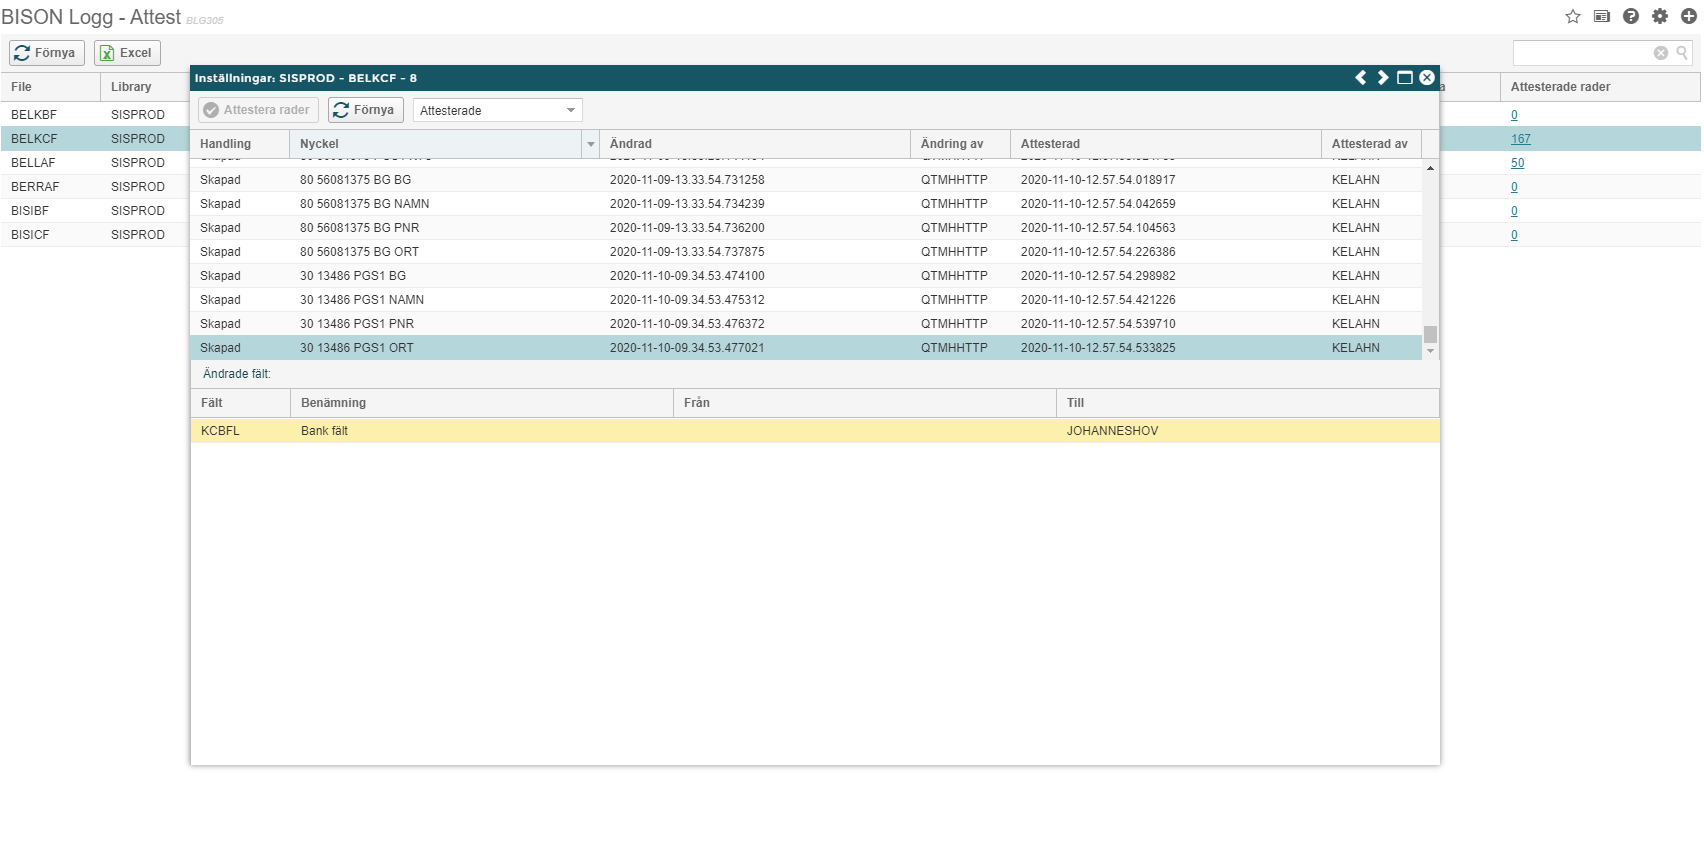Sort by Ändring av column header
1704x868 pixels.
960,144
